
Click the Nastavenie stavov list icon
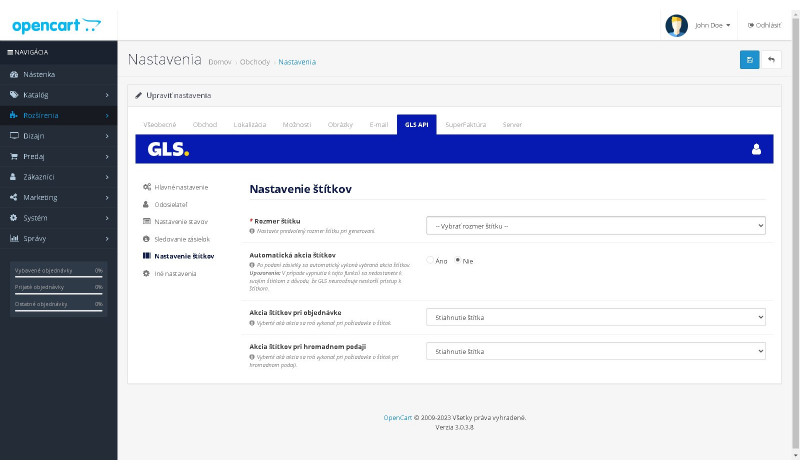point(147,221)
